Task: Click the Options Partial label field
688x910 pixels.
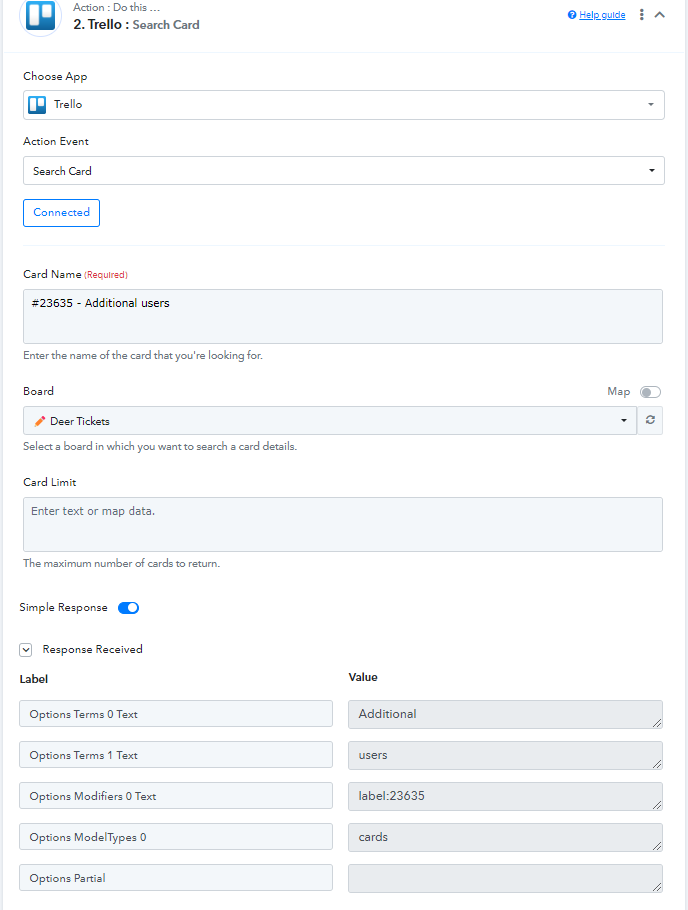Action: [176, 878]
